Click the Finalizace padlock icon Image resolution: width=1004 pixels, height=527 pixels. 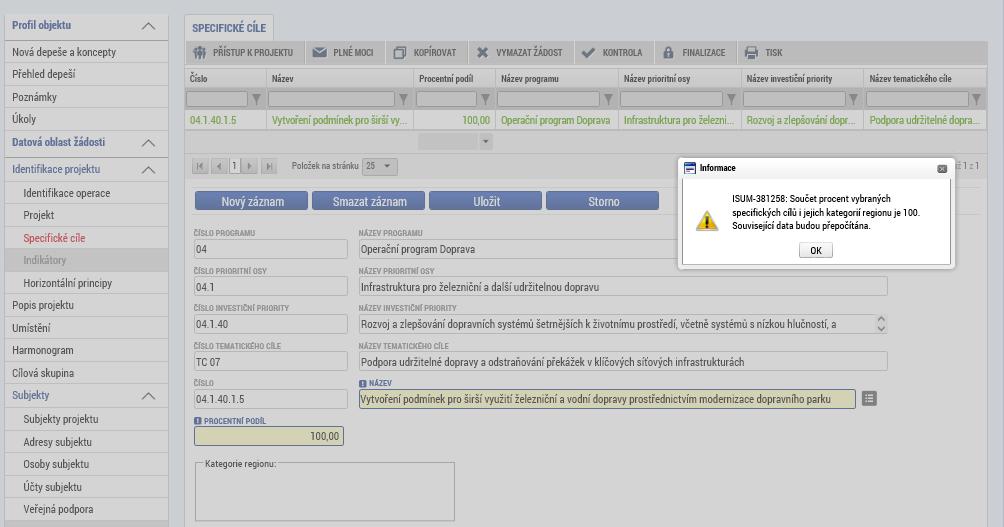(668, 53)
